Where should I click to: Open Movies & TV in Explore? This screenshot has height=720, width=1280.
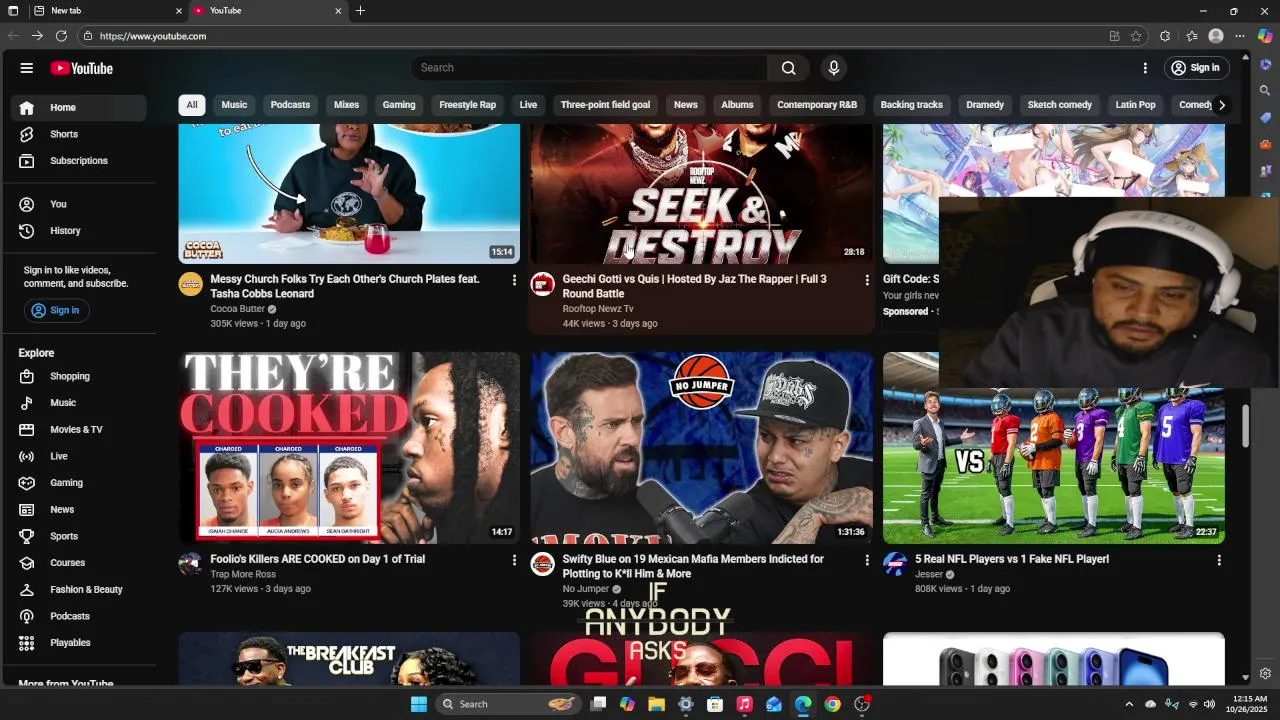pos(79,430)
